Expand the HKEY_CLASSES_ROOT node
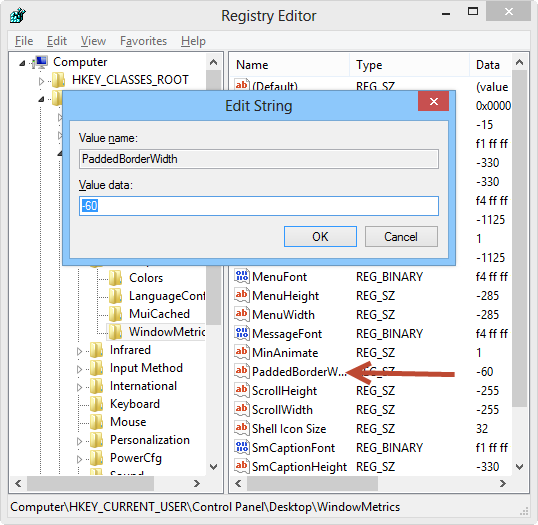The height and width of the screenshot is (525, 538). pyautogui.click(x=41, y=81)
